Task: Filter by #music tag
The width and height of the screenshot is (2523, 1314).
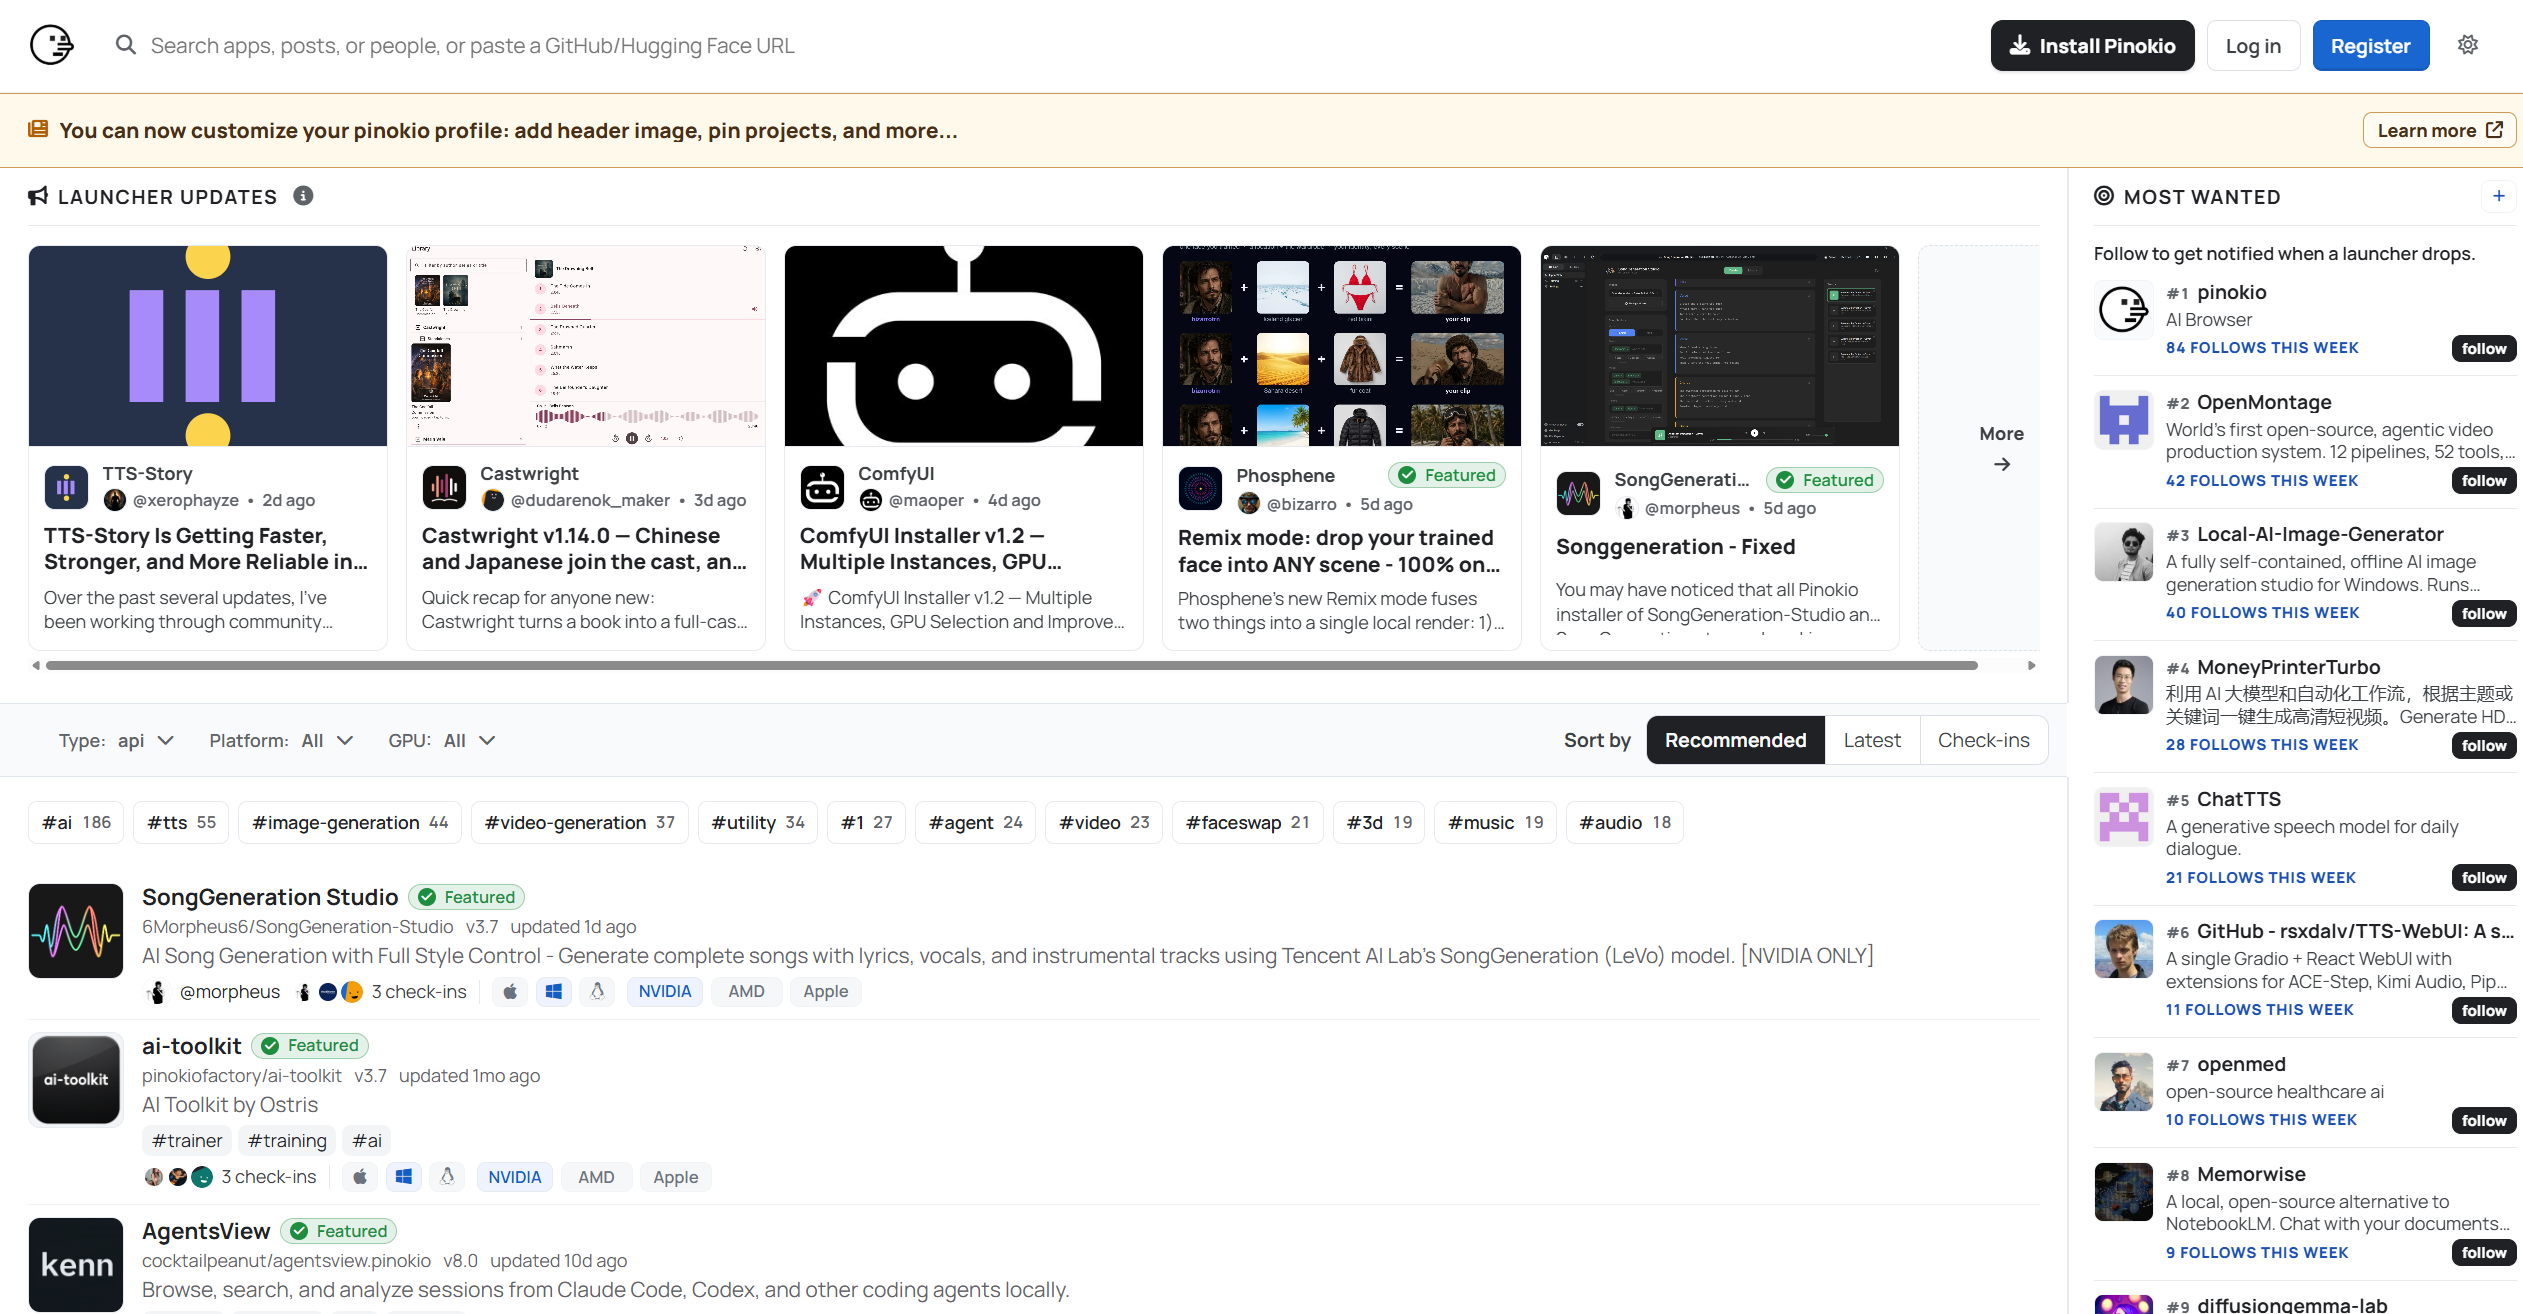Action: [1495, 822]
